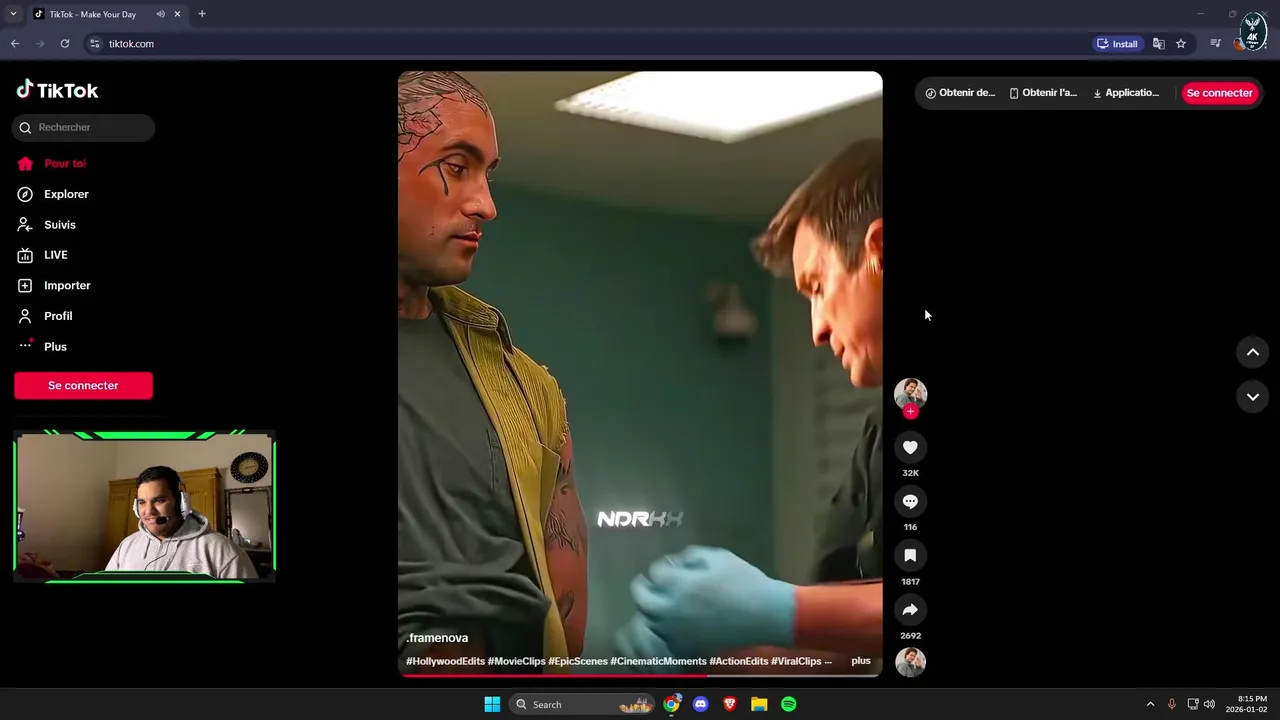Open the spinning sound disc below the share button
The width and height of the screenshot is (1280, 720).
click(910, 662)
